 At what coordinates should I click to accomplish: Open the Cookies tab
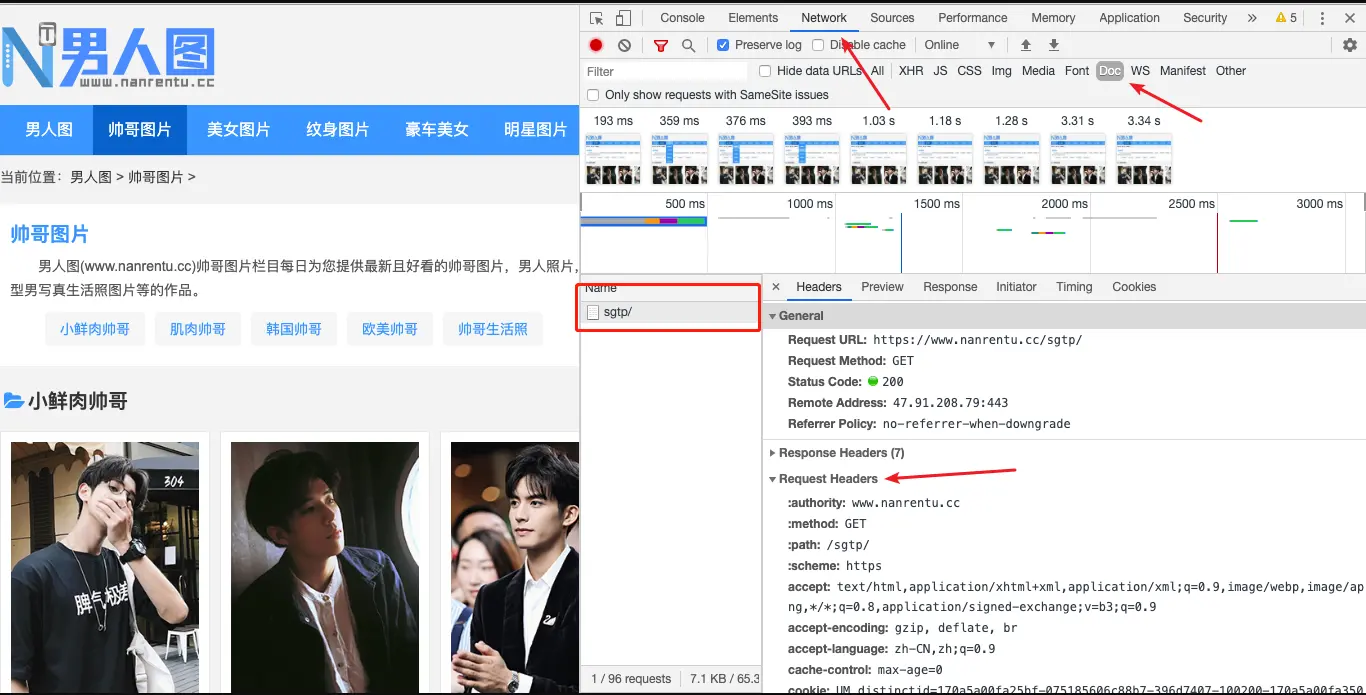coord(1134,287)
